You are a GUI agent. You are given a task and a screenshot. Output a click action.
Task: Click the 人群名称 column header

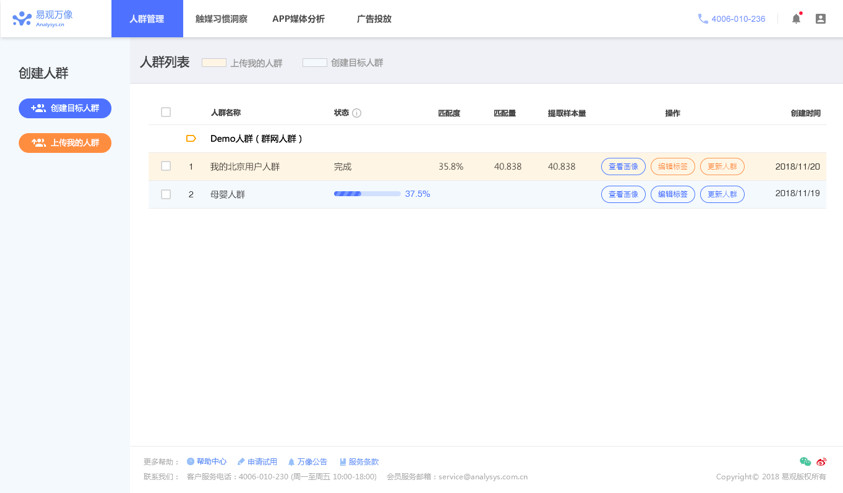coord(226,112)
